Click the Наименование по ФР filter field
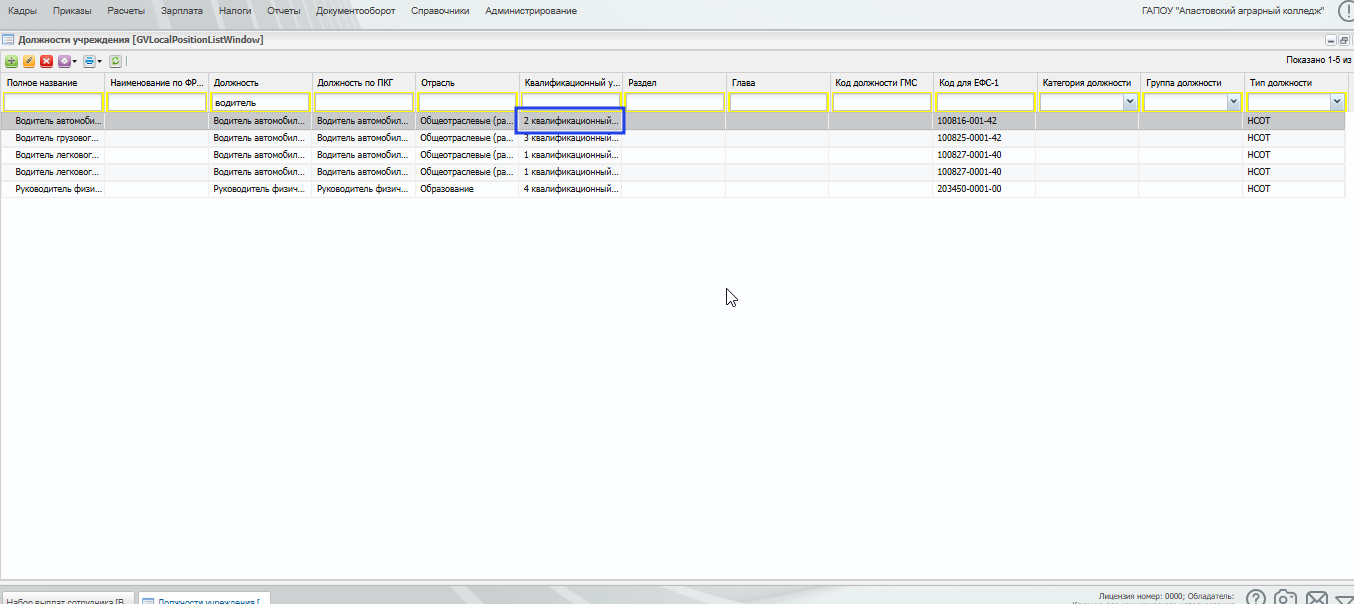This screenshot has height=604, width=1354. (x=157, y=102)
